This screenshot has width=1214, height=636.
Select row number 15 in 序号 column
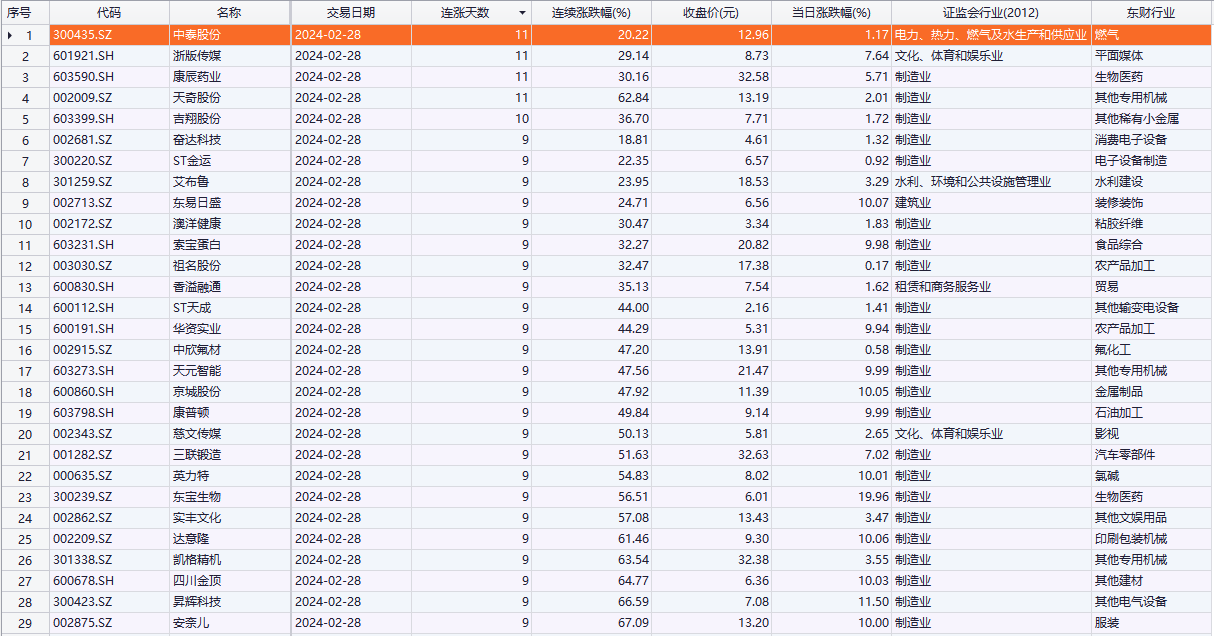pos(25,329)
